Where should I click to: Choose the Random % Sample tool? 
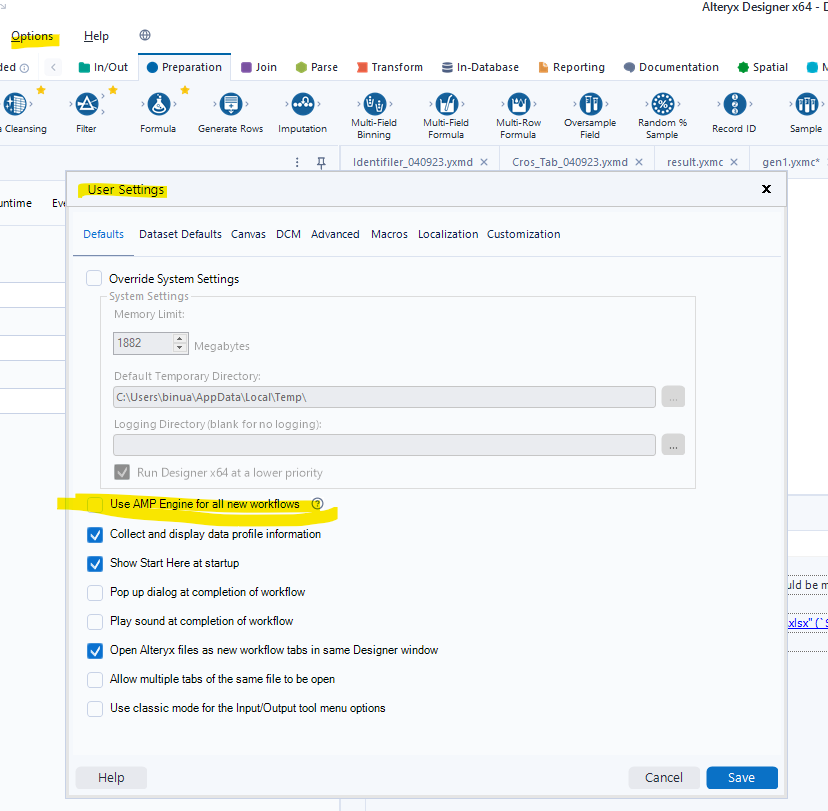point(661,103)
